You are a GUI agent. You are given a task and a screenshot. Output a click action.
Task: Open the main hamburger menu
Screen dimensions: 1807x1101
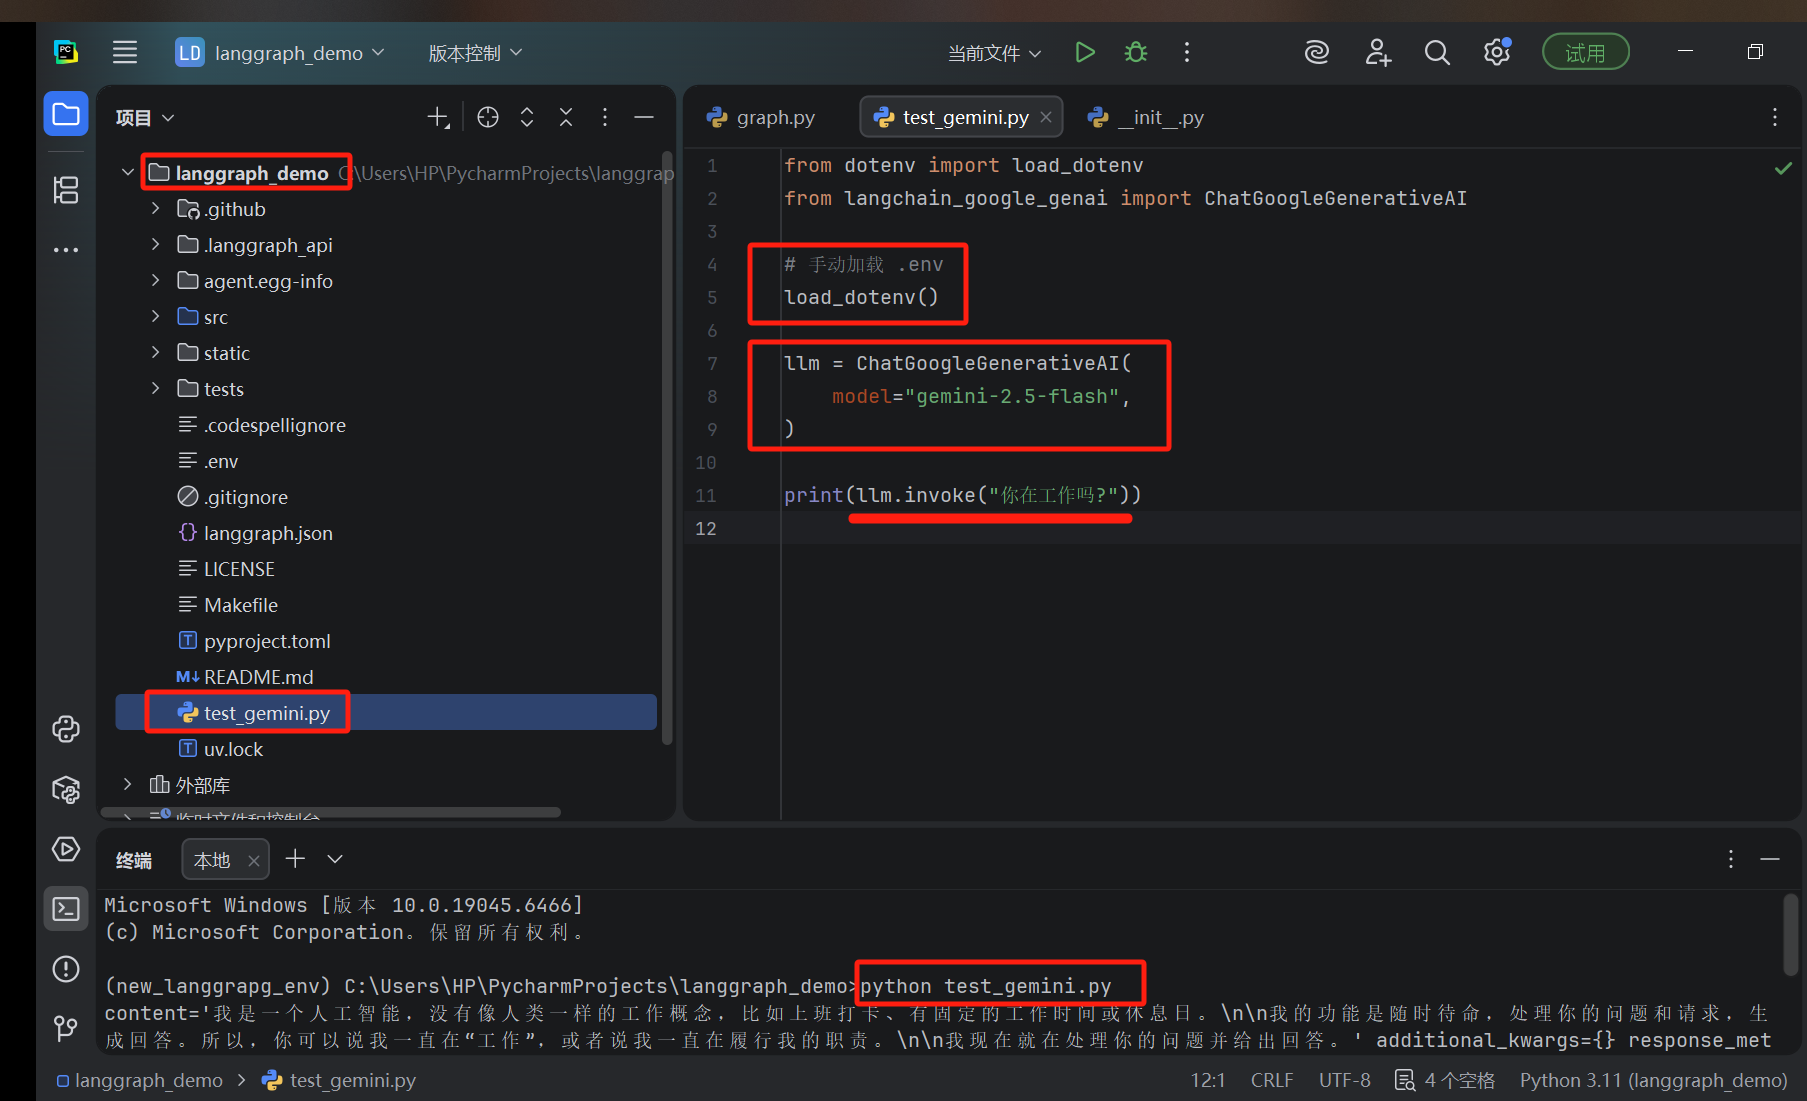coord(125,52)
